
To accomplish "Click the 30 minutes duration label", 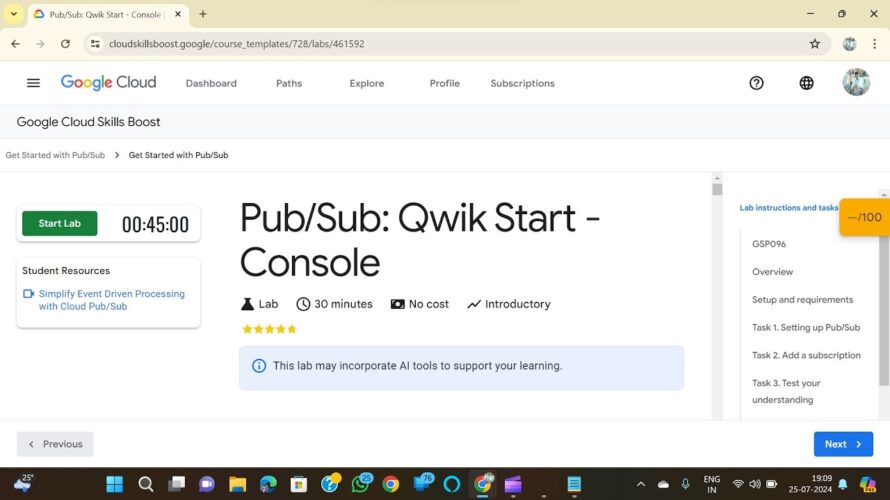I will [x=334, y=304].
